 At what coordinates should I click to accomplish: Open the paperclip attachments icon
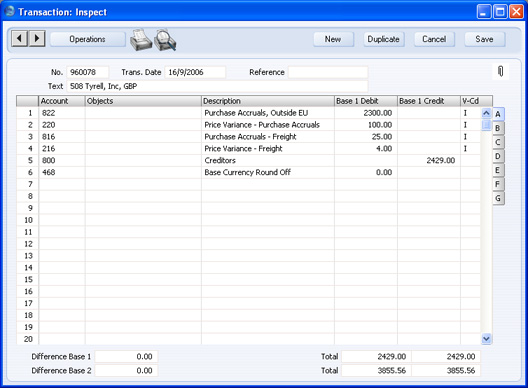pos(500,71)
